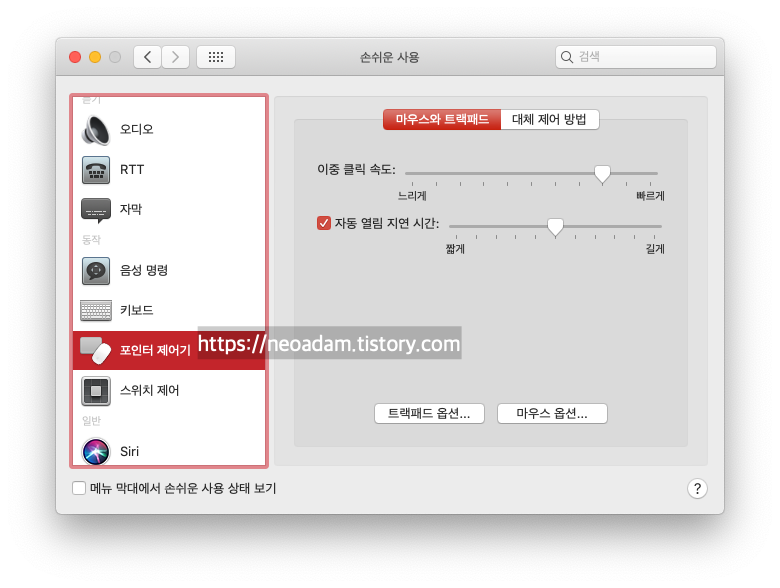This screenshot has height=588, width=780.
Task: Go back with the left chevron button
Action: pyautogui.click(x=147, y=57)
